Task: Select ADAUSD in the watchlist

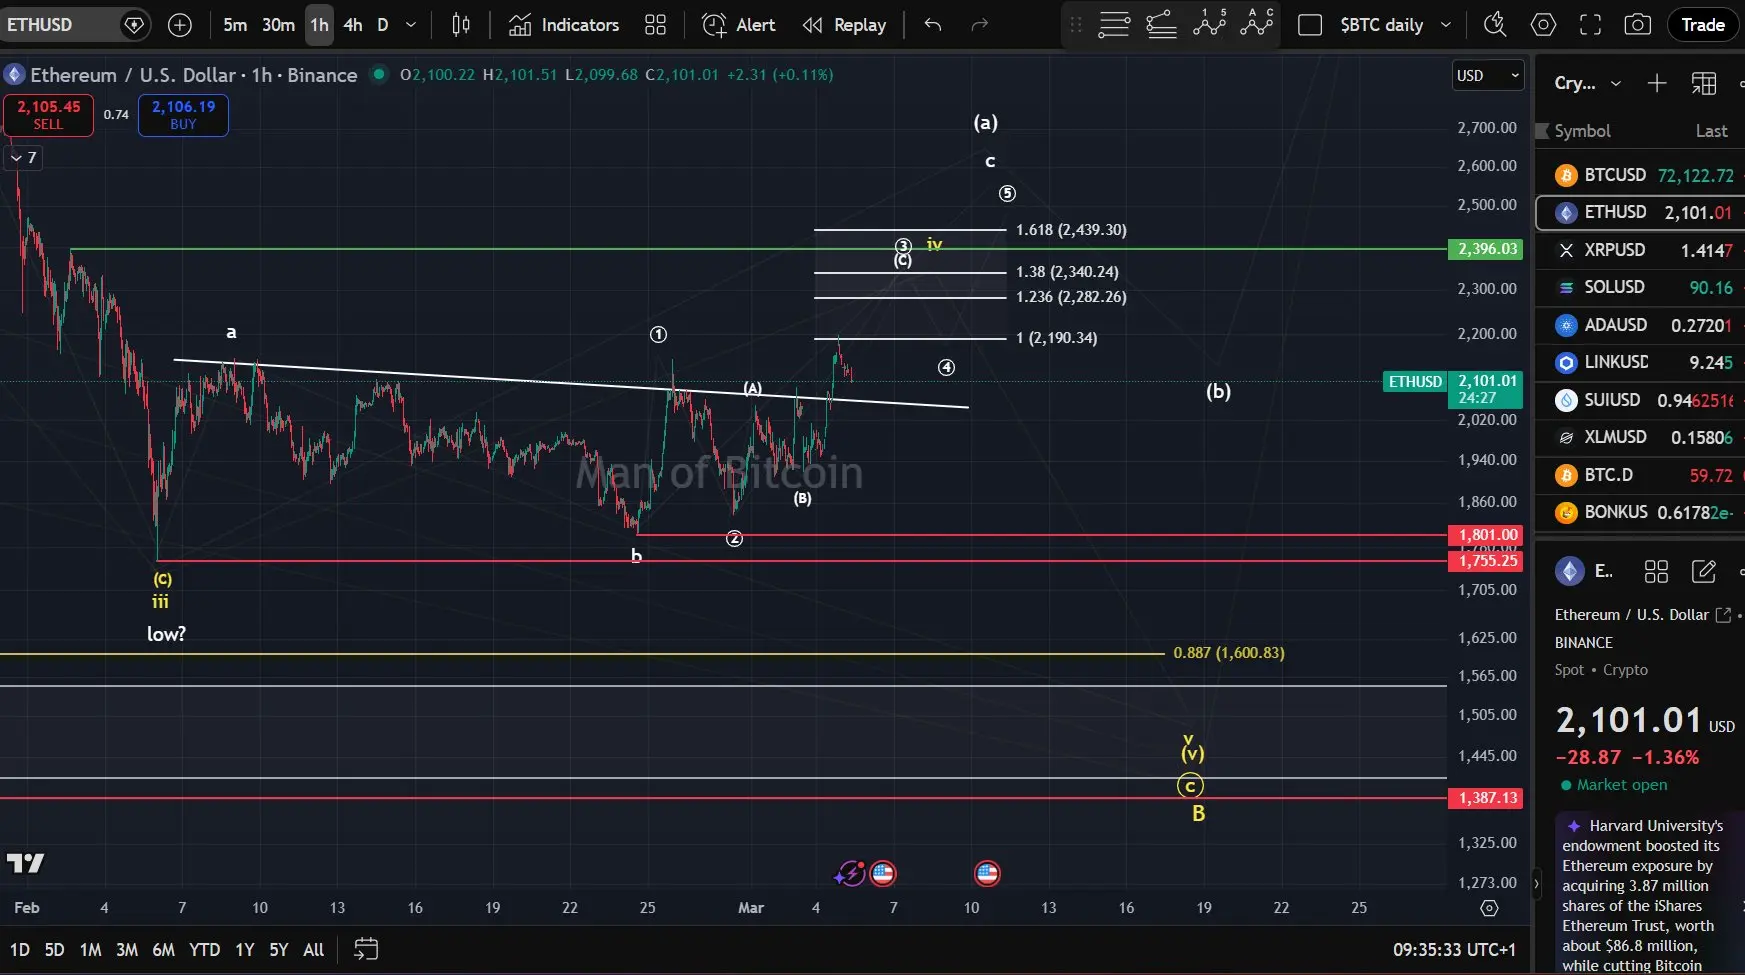Action: [x=1640, y=325]
